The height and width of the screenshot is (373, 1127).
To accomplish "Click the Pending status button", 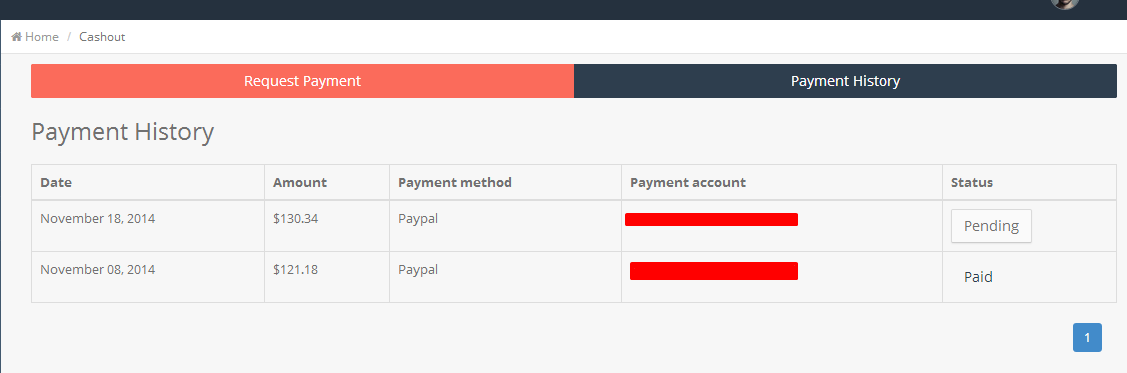I will (991, 226).
